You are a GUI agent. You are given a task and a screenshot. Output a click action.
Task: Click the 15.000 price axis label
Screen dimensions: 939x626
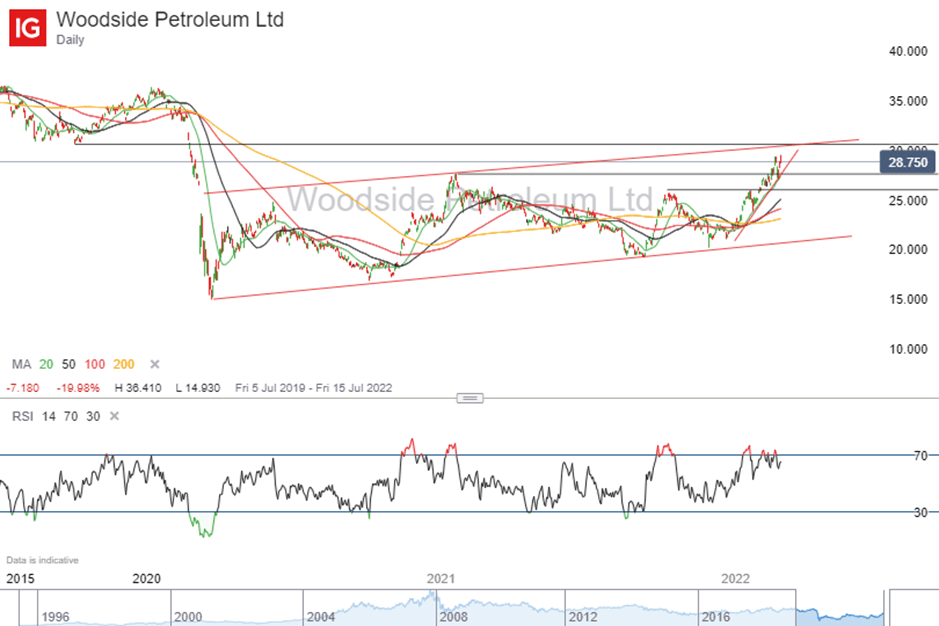click(908, 300)
